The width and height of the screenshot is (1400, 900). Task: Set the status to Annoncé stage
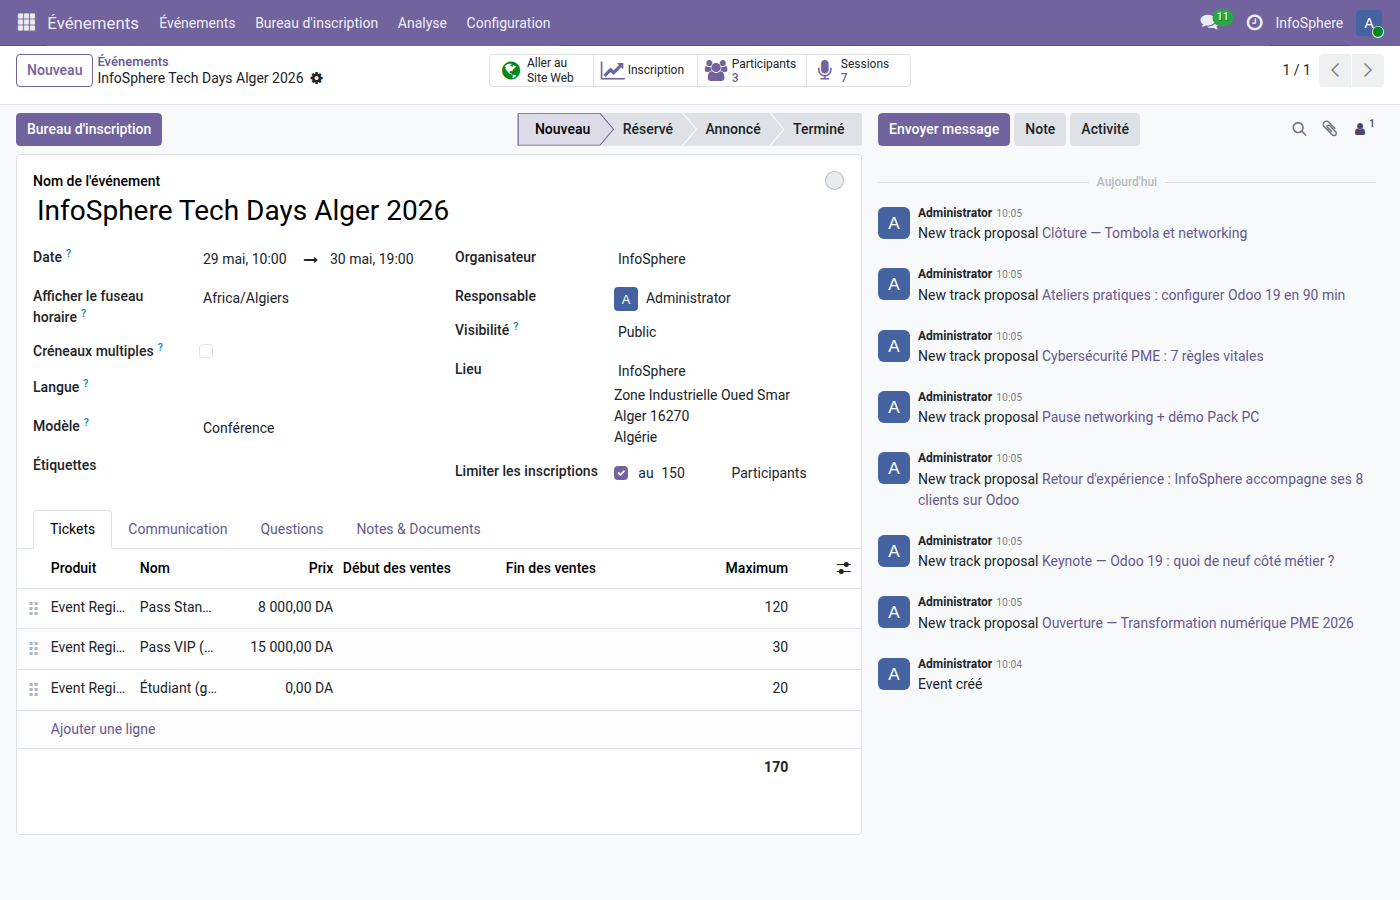732,129
